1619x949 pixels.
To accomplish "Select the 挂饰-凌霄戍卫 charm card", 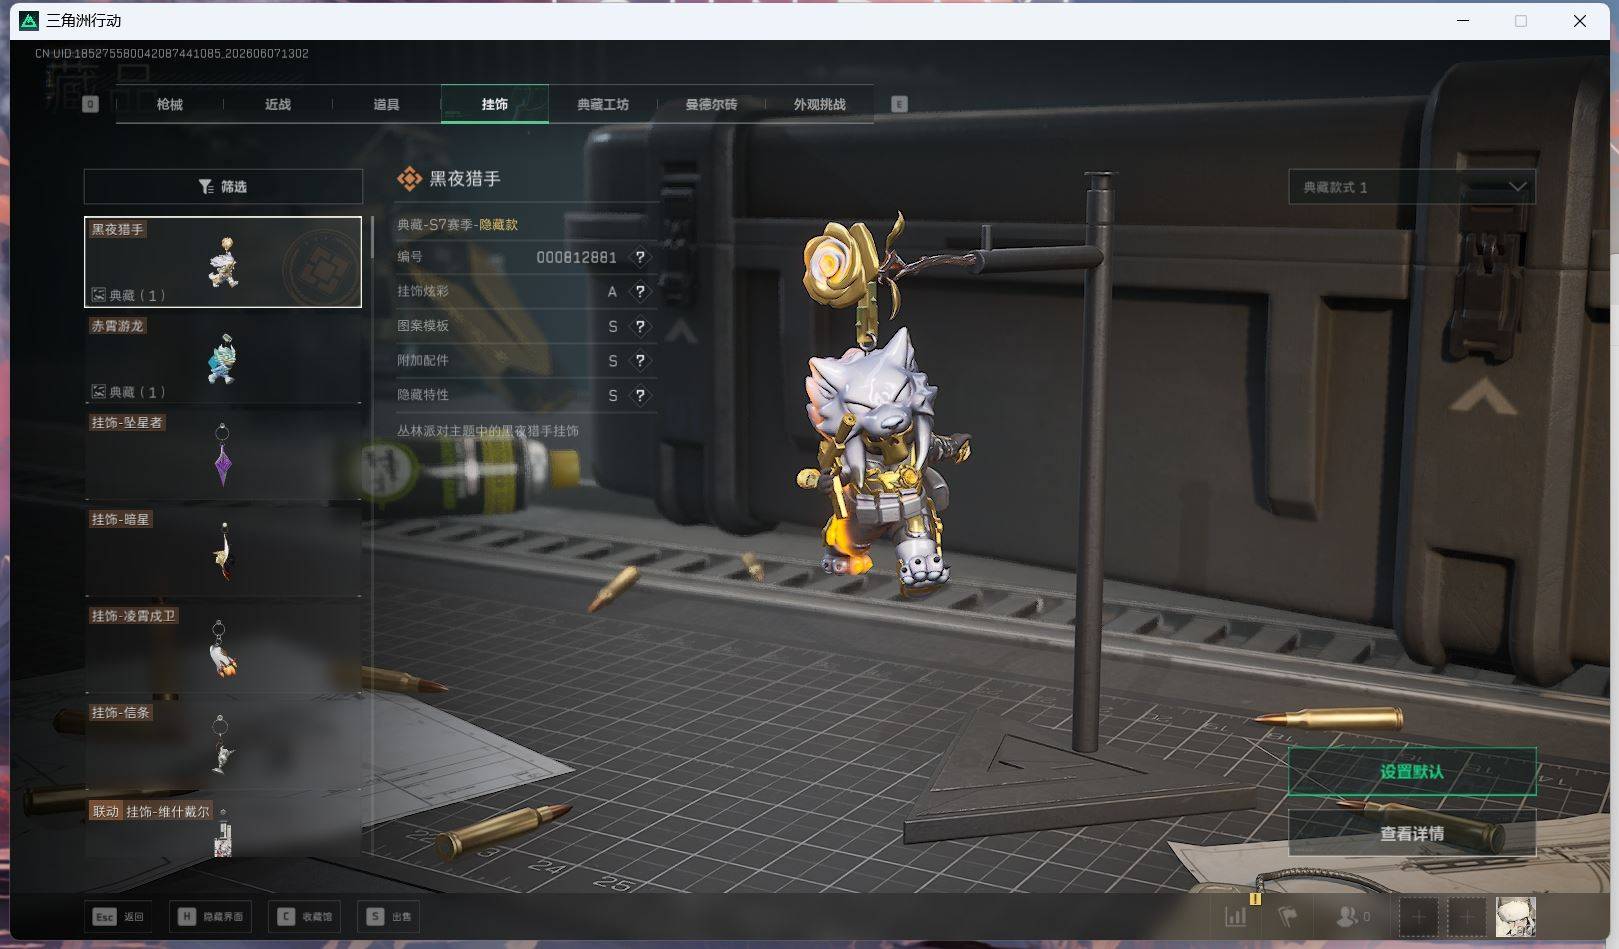I will [x=223, y=649].
